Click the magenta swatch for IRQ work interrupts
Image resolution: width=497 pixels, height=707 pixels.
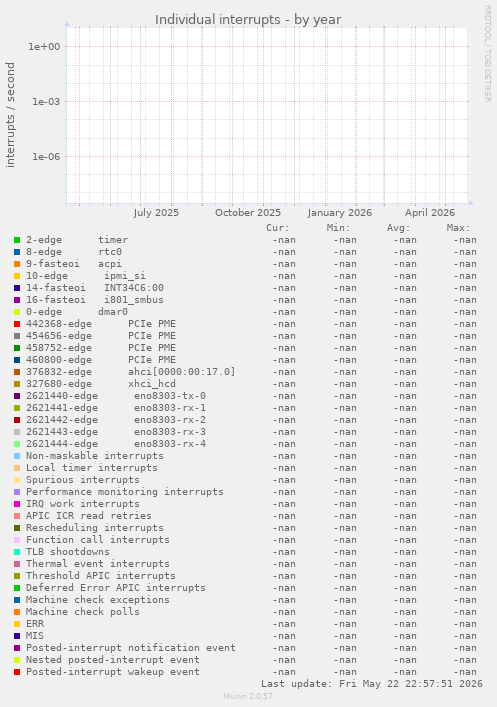tap(17, 504)
